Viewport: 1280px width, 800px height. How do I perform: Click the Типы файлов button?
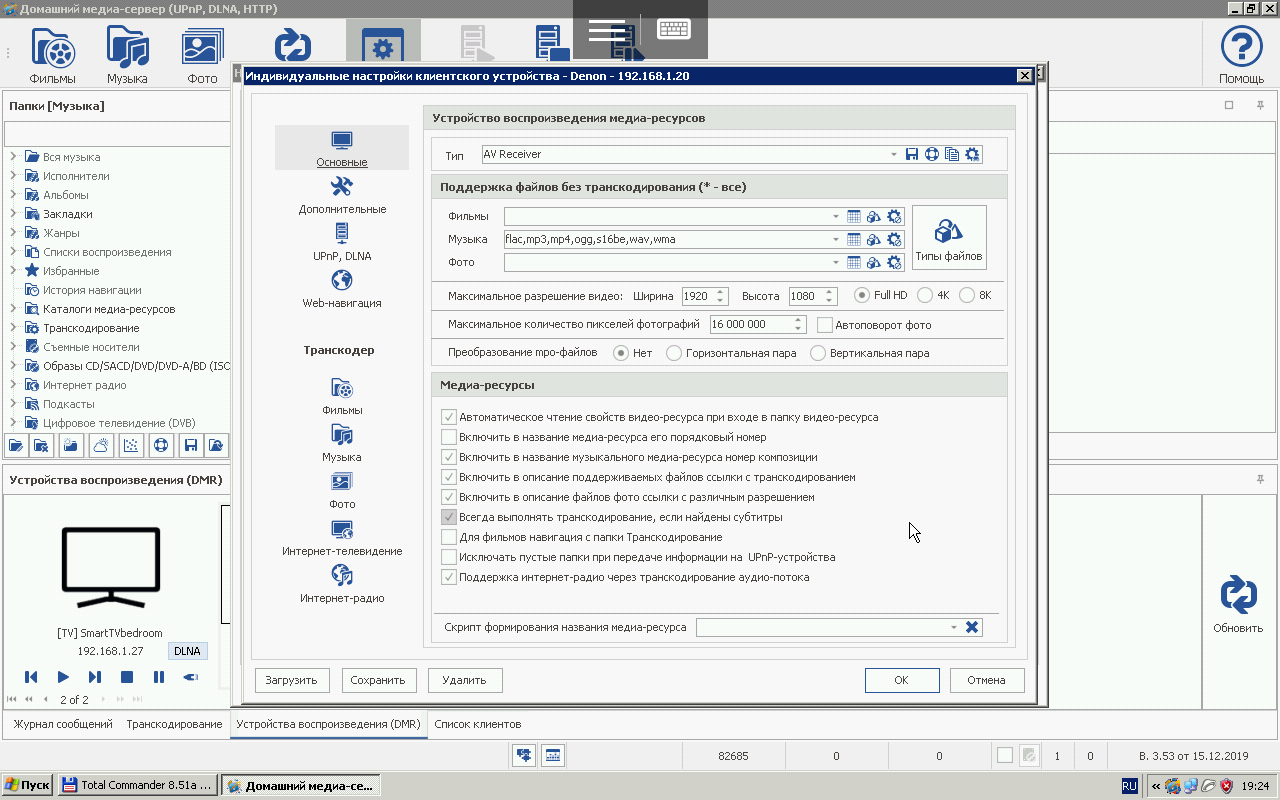(948, 239)
